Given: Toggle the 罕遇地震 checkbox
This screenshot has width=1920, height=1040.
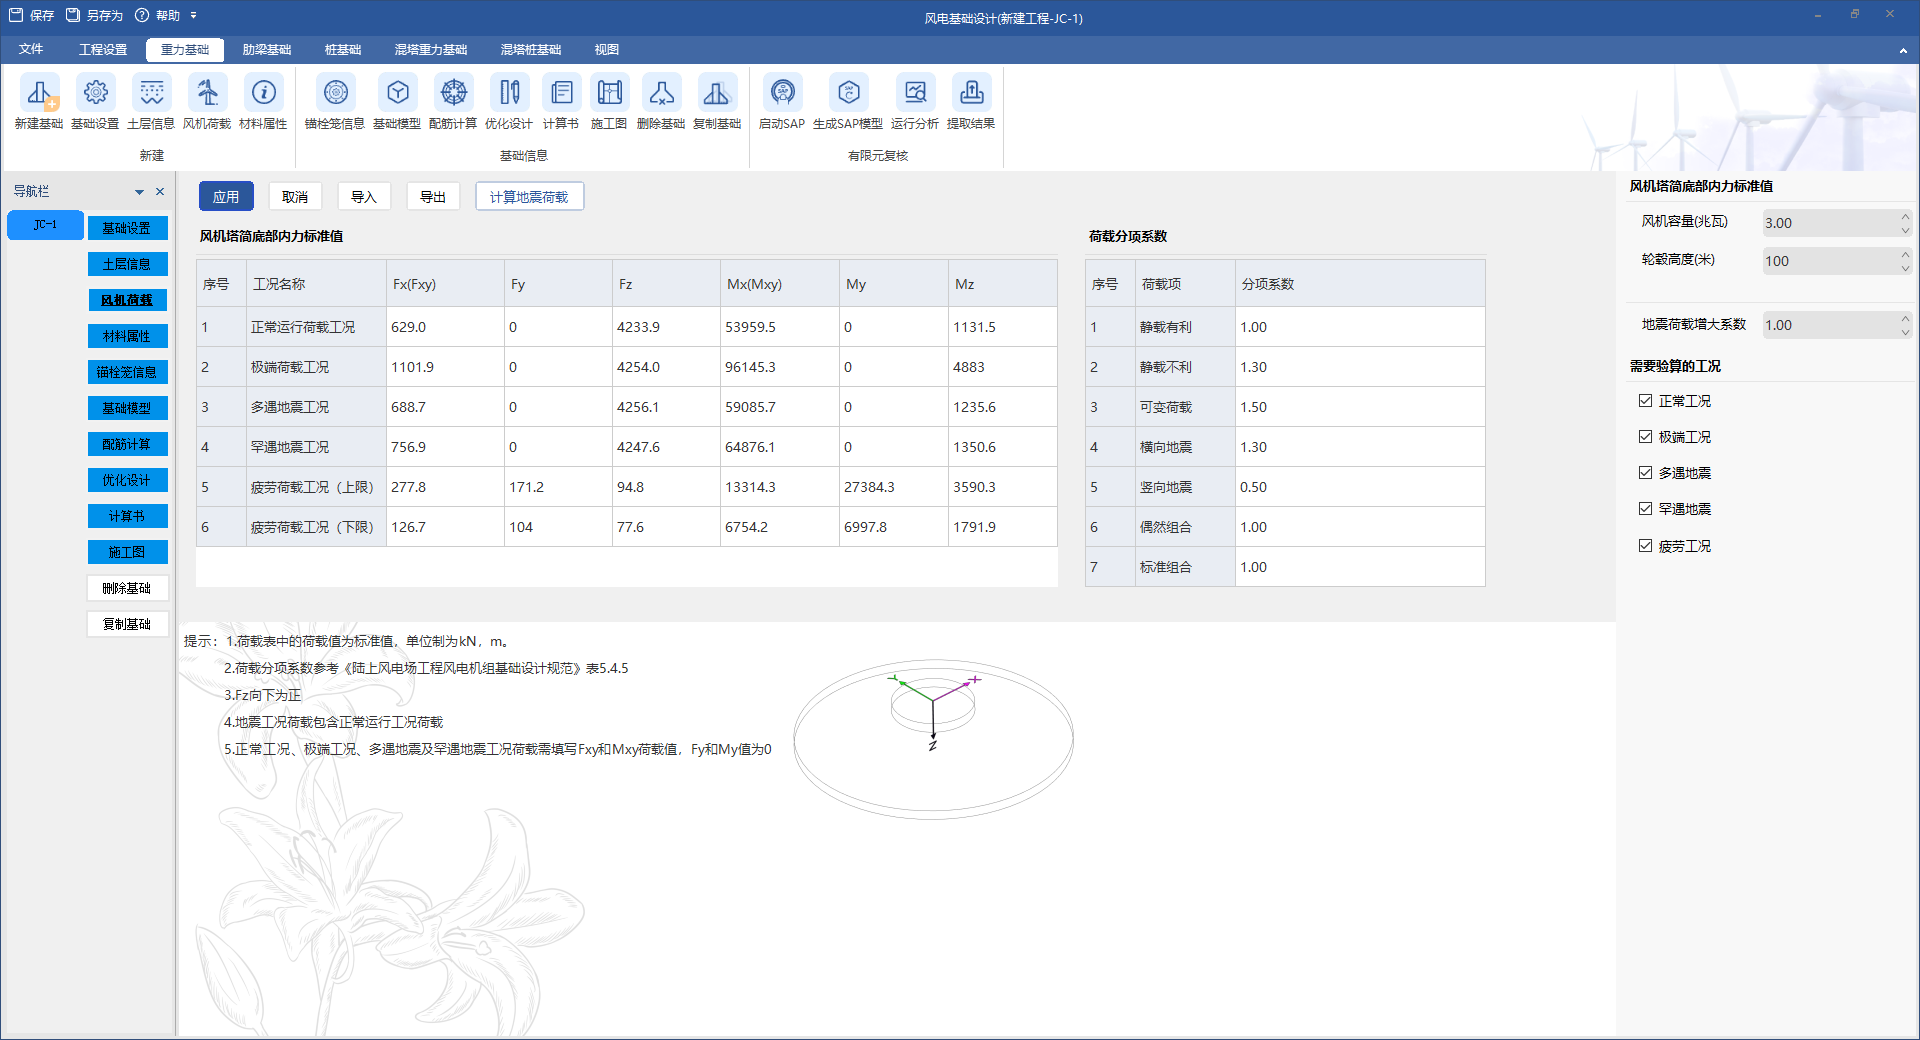Looking at the screenshot, I should (x=1645, y=509).
